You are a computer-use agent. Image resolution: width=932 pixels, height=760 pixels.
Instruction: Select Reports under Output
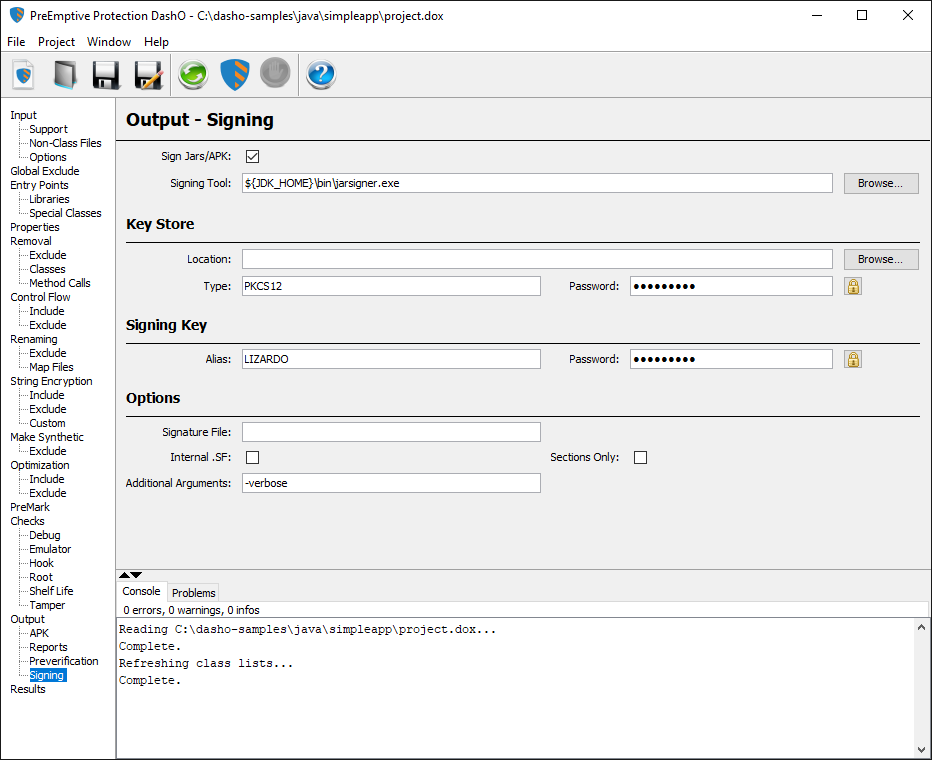tap(48, 647)
